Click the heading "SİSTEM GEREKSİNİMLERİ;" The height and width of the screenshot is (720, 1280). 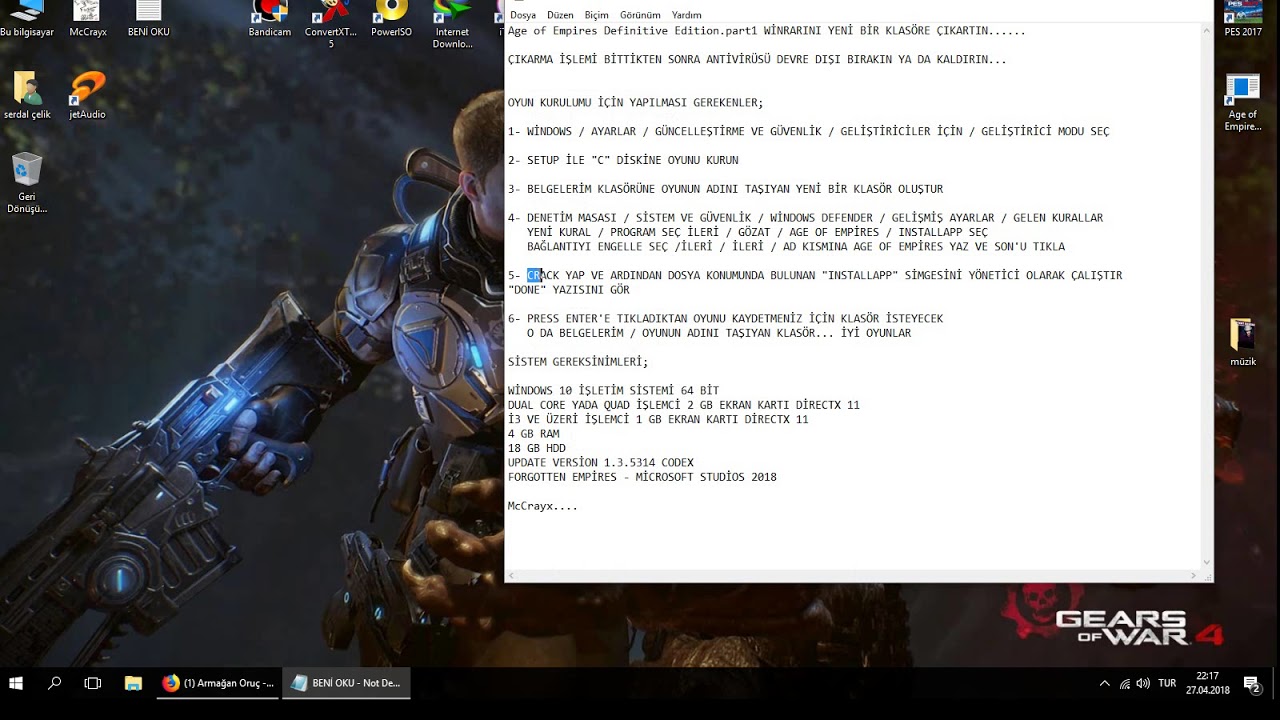(578, 362)
